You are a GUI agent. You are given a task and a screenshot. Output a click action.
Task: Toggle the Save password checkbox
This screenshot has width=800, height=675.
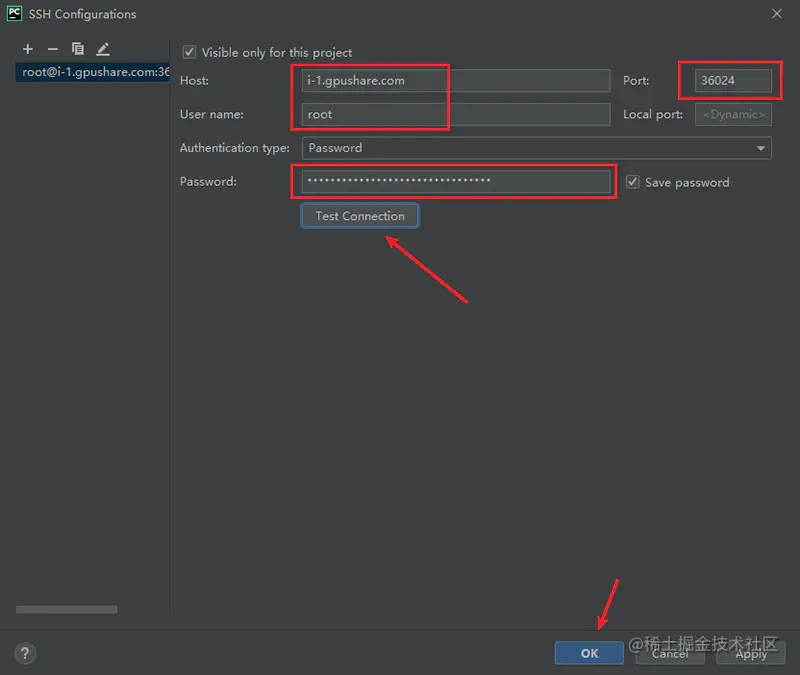pos(633,182)
